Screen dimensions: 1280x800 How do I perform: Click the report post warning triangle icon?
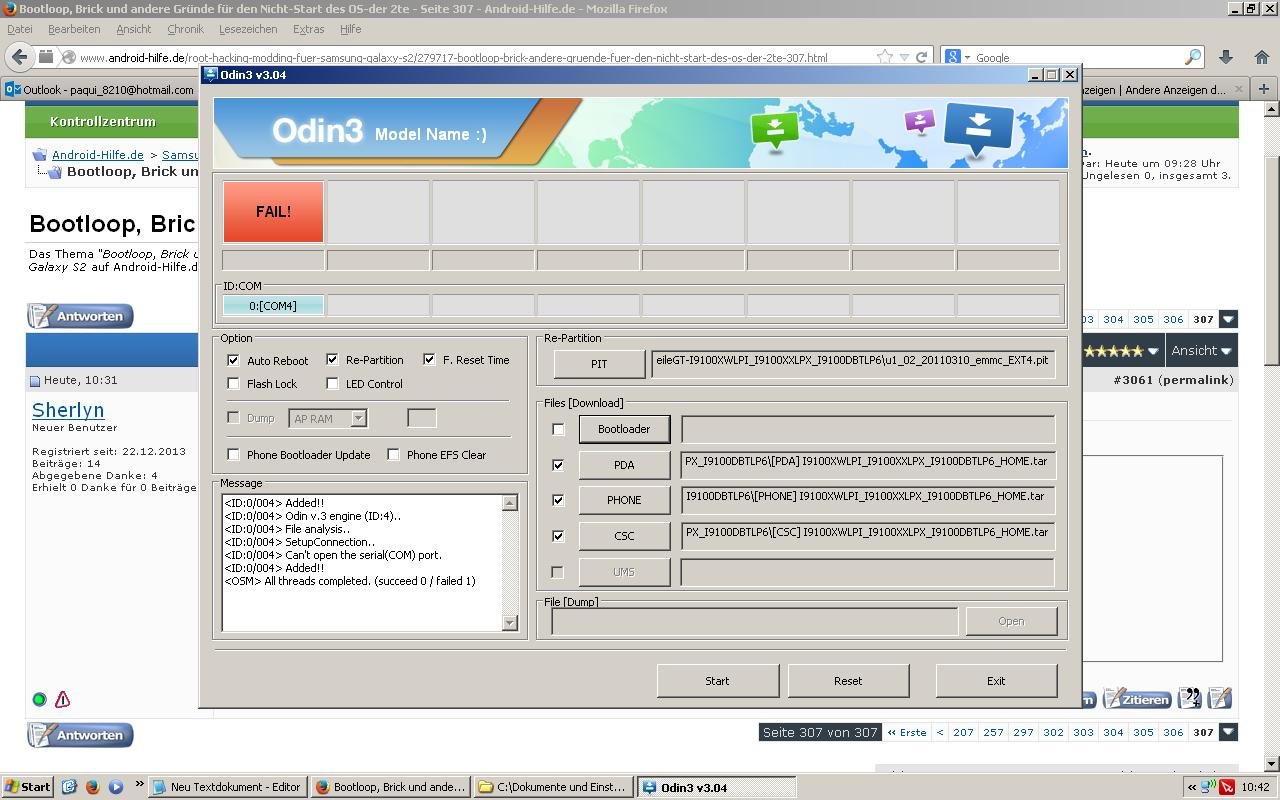click(62, 699)
